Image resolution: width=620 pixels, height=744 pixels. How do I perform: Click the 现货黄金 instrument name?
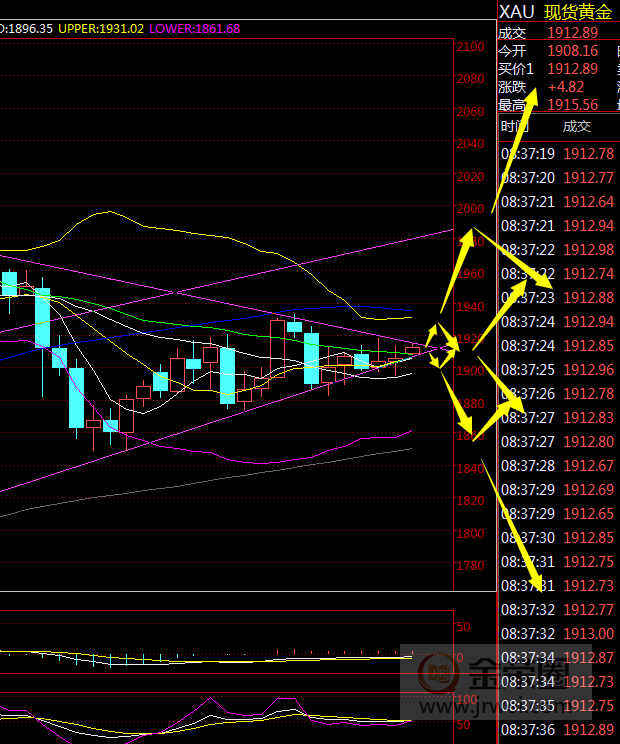coord(580,12)
